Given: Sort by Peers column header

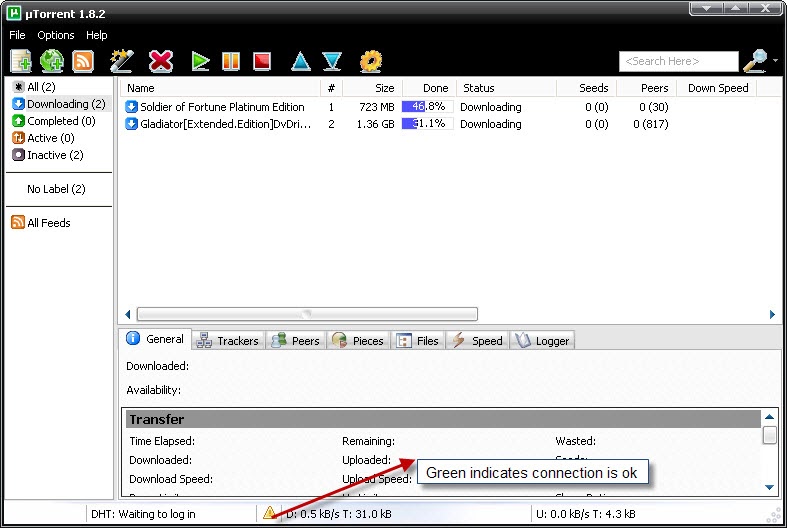Looking at the screenshot, I should [646, 88].
